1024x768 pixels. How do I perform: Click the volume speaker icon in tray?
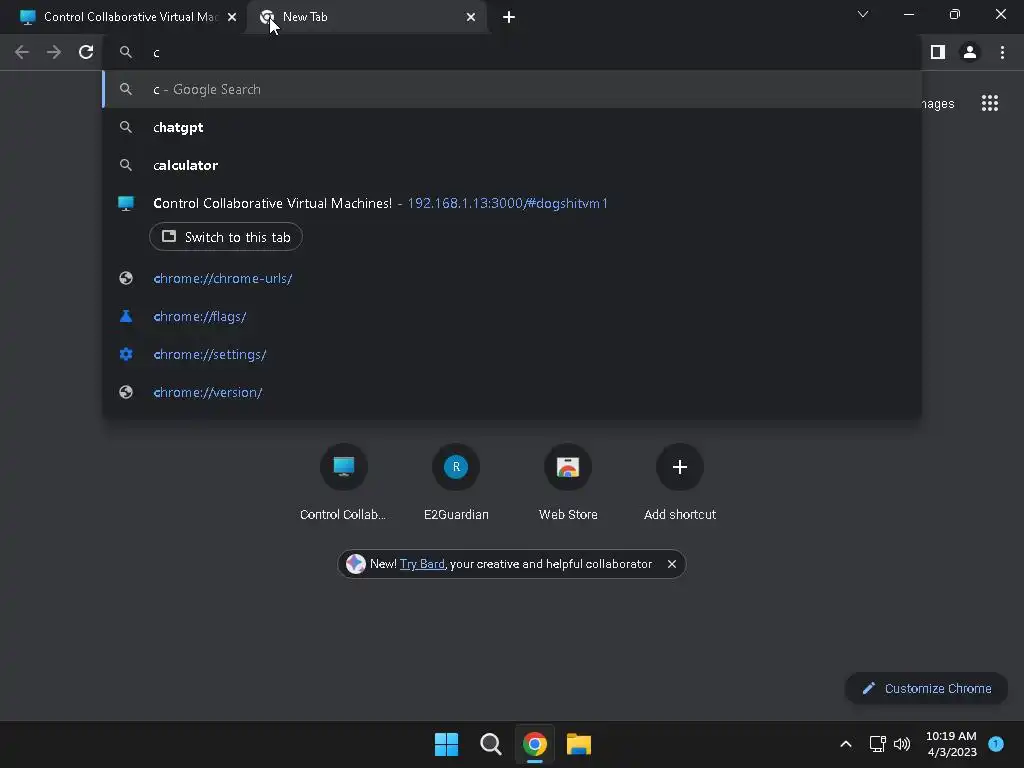902,744
